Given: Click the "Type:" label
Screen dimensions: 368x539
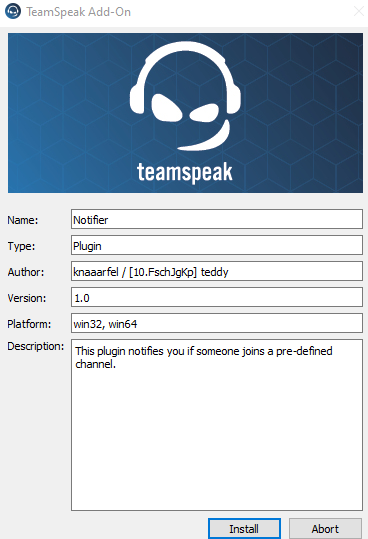Looking at the screenshot, I should coord(21,246).
